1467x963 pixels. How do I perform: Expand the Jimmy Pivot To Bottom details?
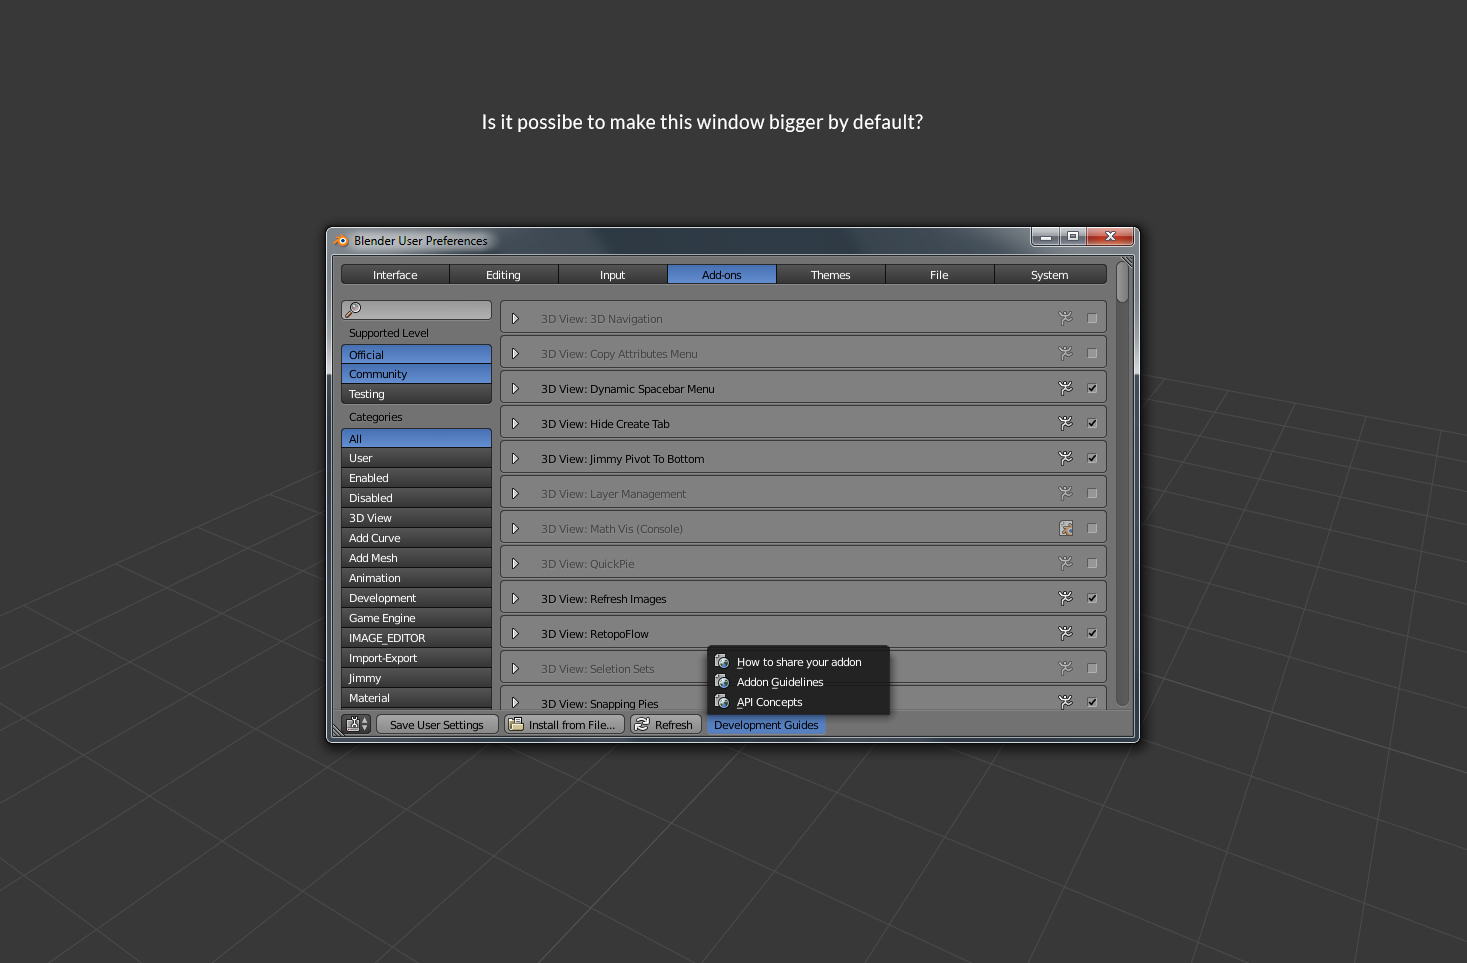click(515, 458)
